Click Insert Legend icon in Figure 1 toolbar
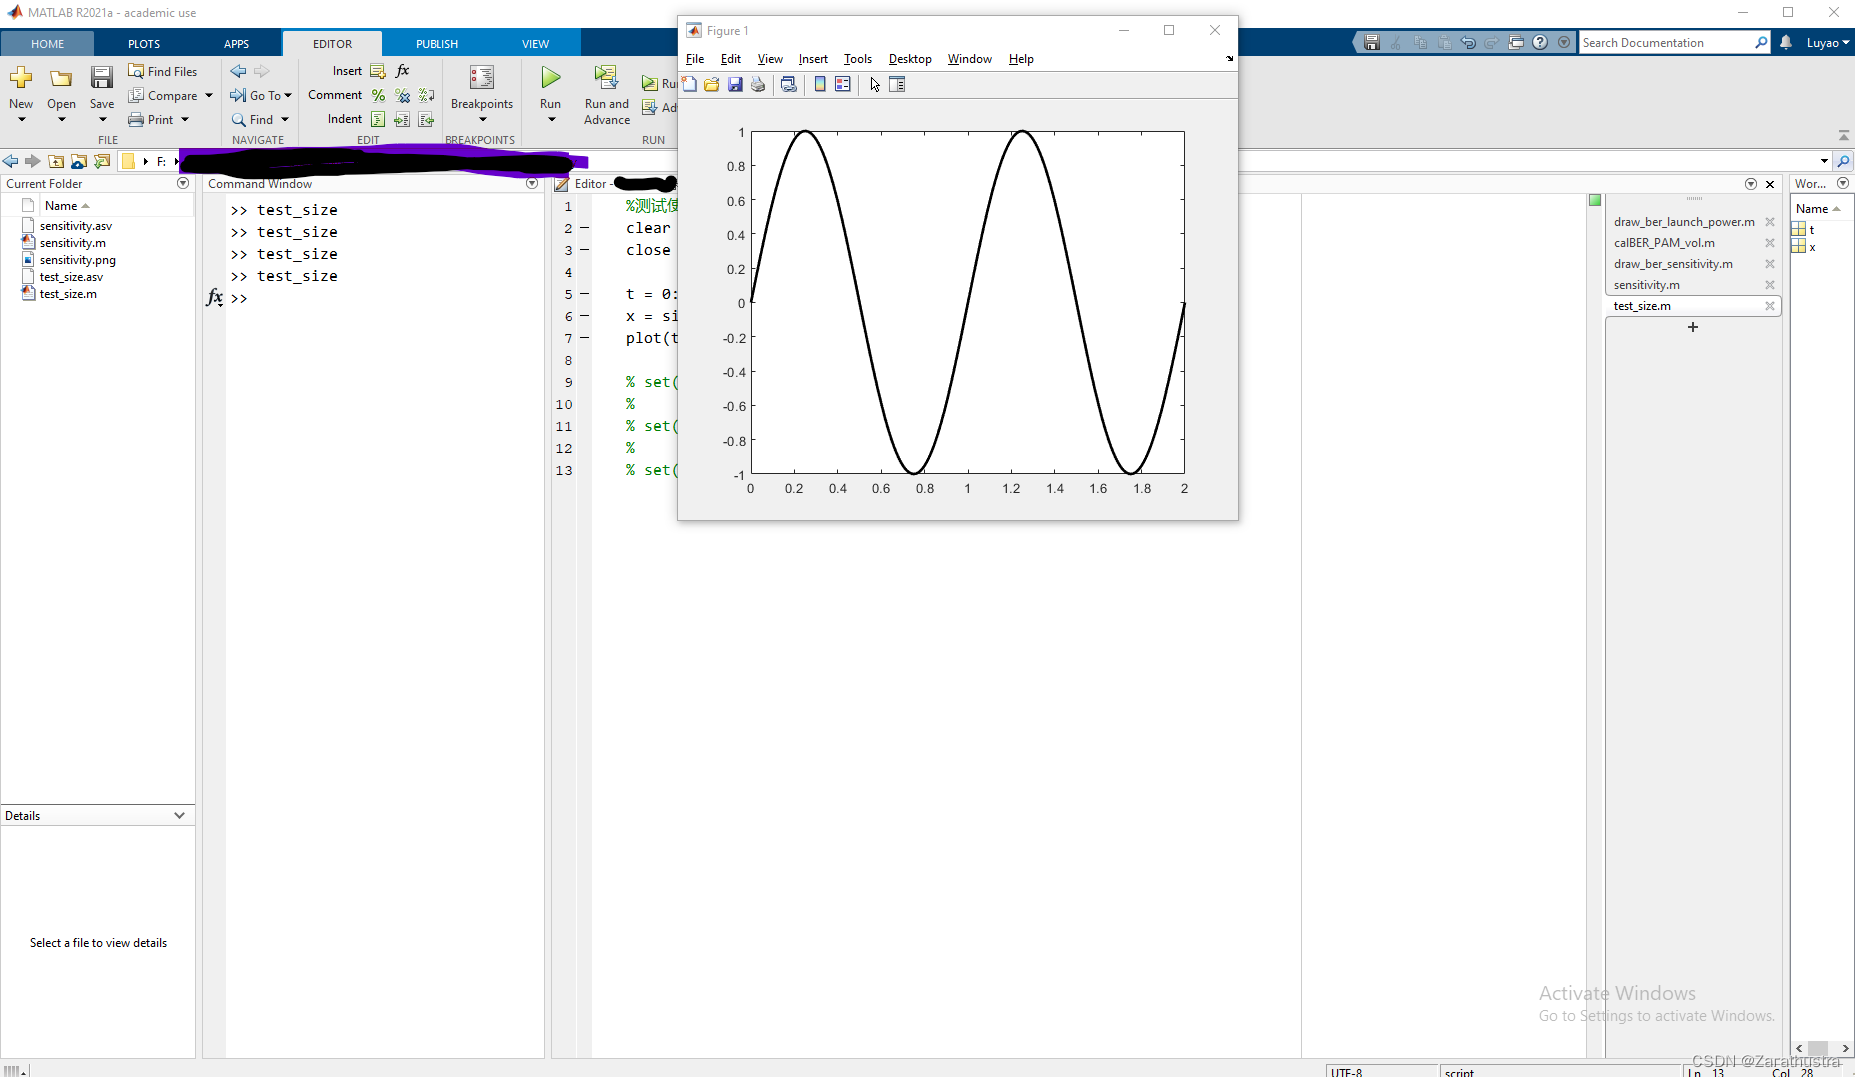Image resolution: width=1855 pixels, height=1077 pixels. [843, 84]
